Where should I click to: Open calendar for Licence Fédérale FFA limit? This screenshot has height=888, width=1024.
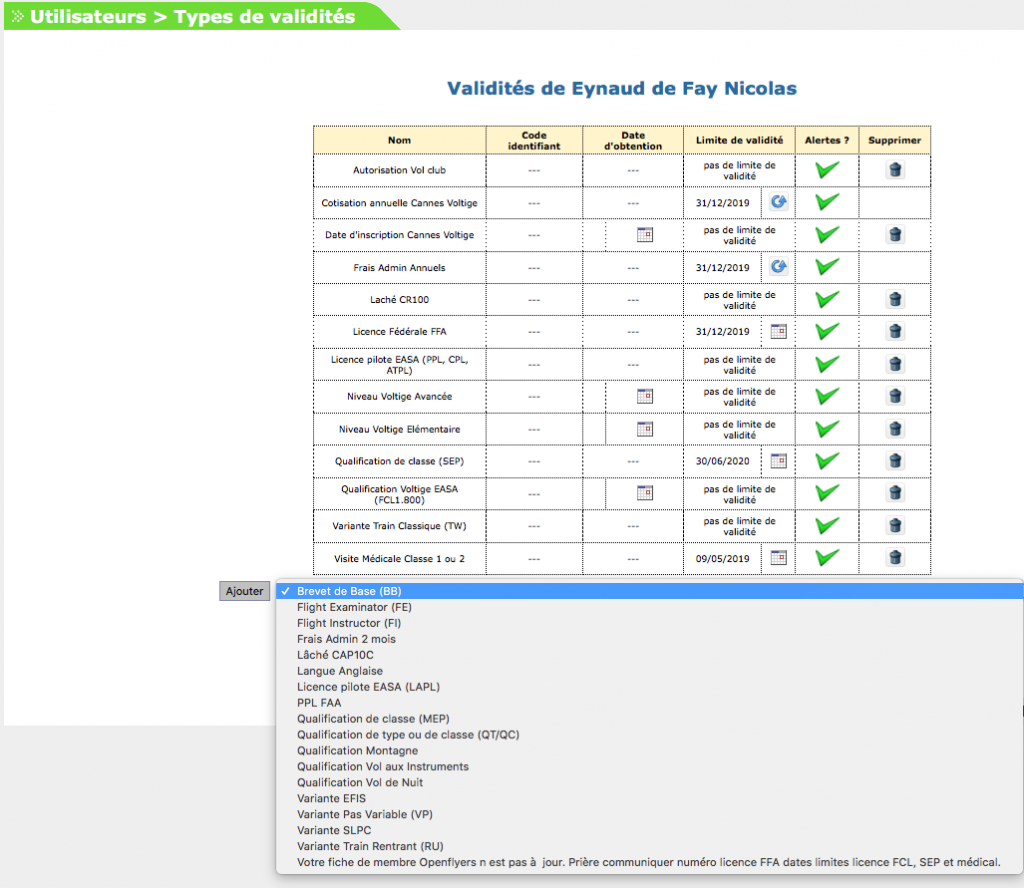tap(778, 331)
